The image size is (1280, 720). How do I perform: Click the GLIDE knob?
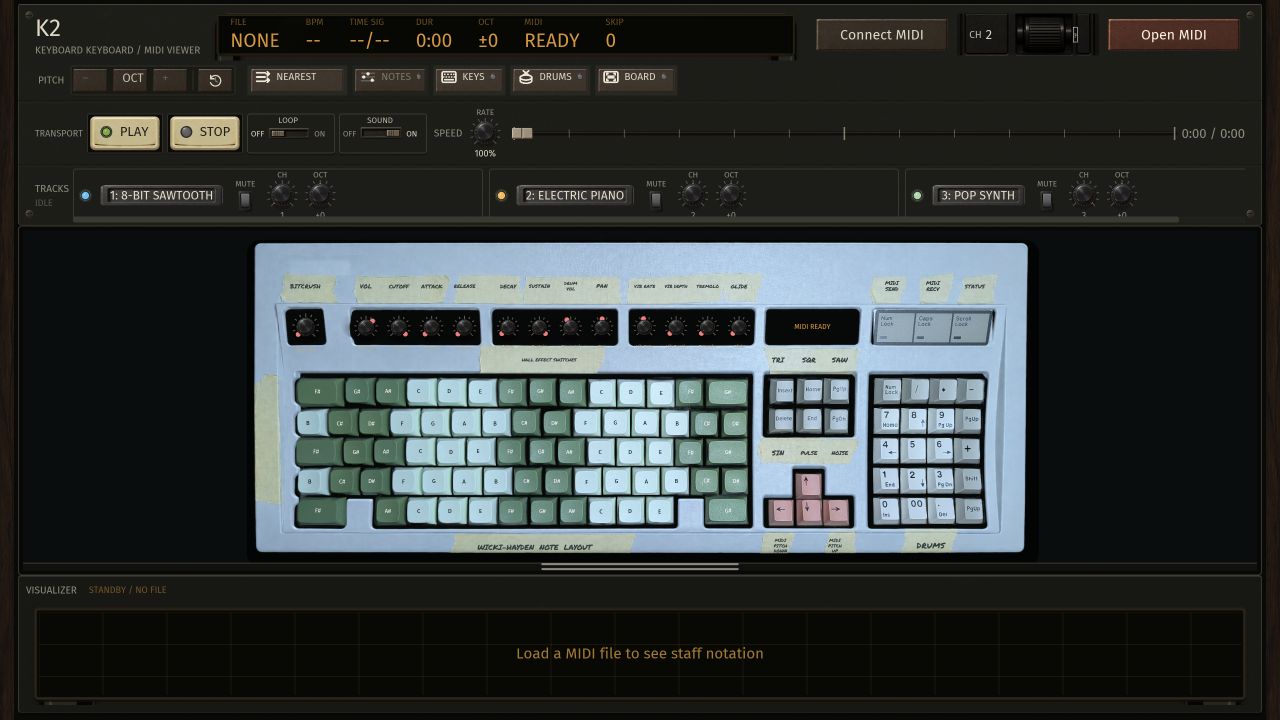point(740,326)
